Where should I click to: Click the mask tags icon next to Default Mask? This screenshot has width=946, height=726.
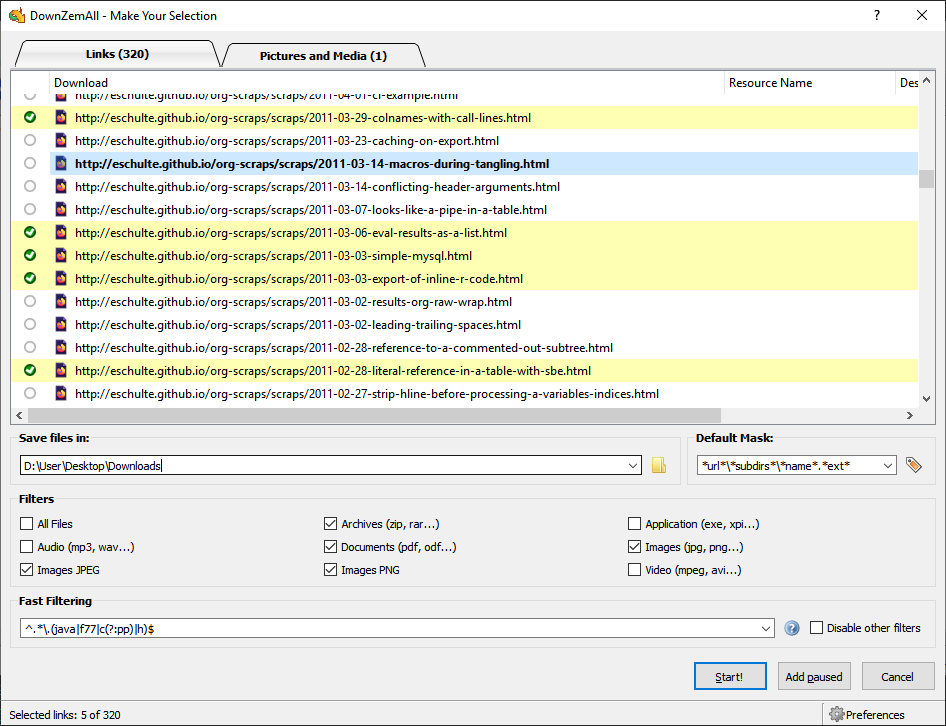(913, 465)
